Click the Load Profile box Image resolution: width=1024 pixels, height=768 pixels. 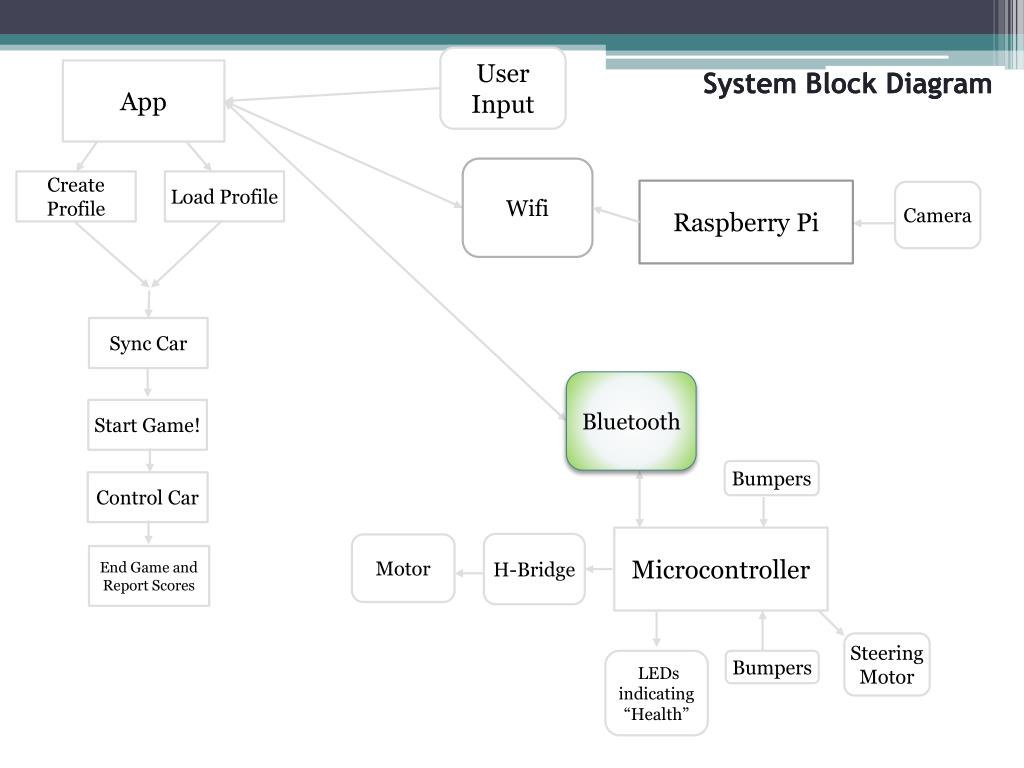tap(224, 197)
